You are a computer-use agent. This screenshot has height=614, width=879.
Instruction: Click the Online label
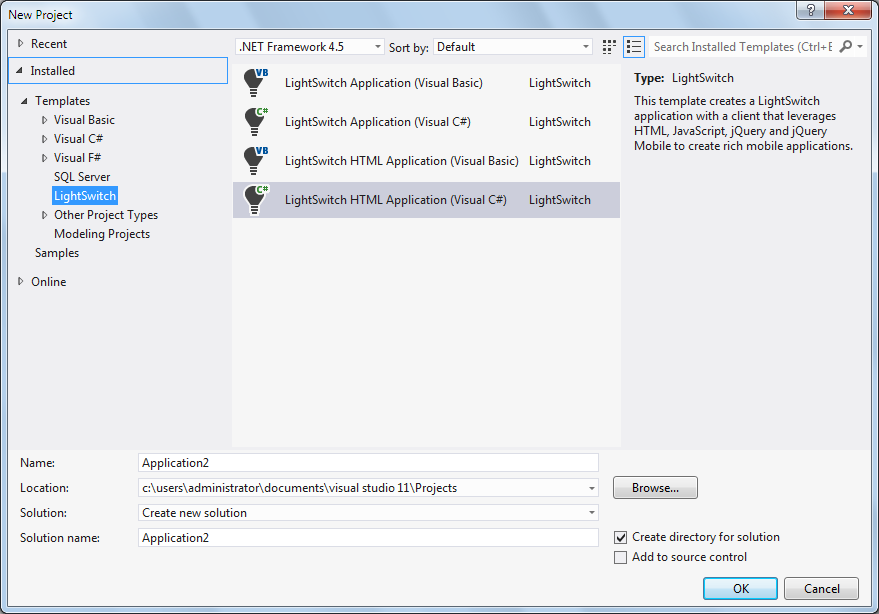(48, 281)
